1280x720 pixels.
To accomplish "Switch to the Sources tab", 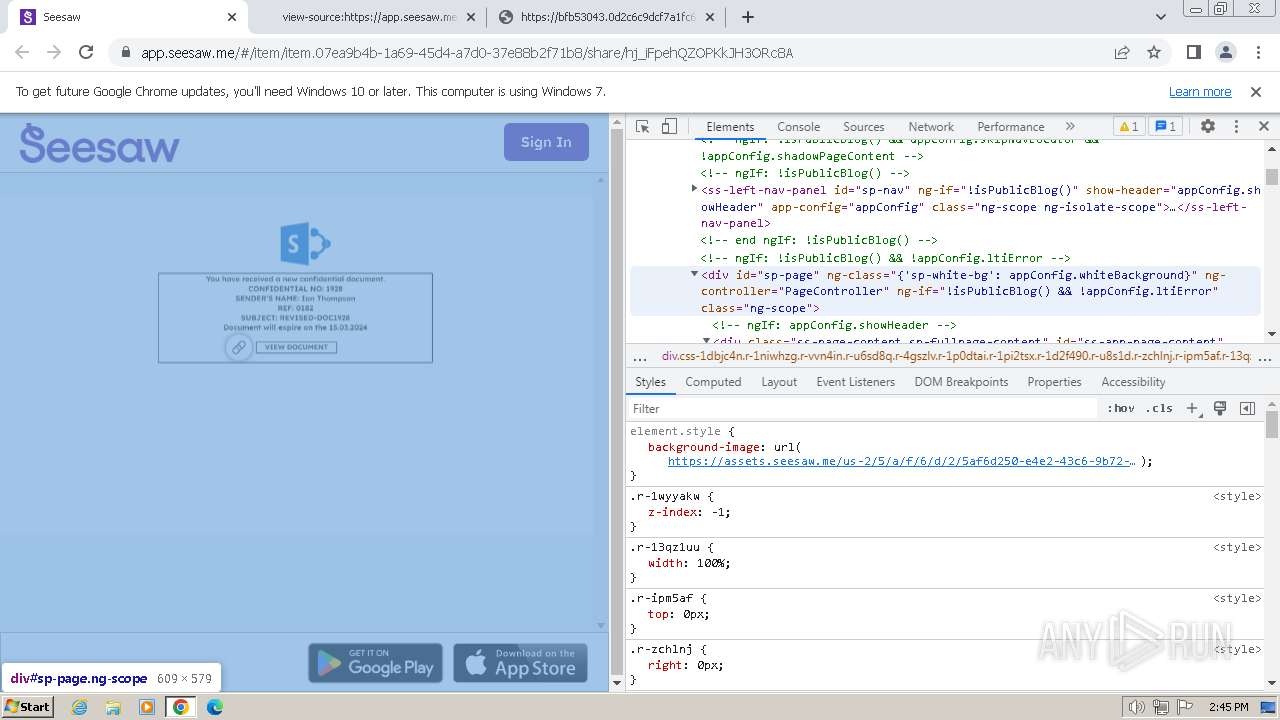I will click(x=864, y=127).
